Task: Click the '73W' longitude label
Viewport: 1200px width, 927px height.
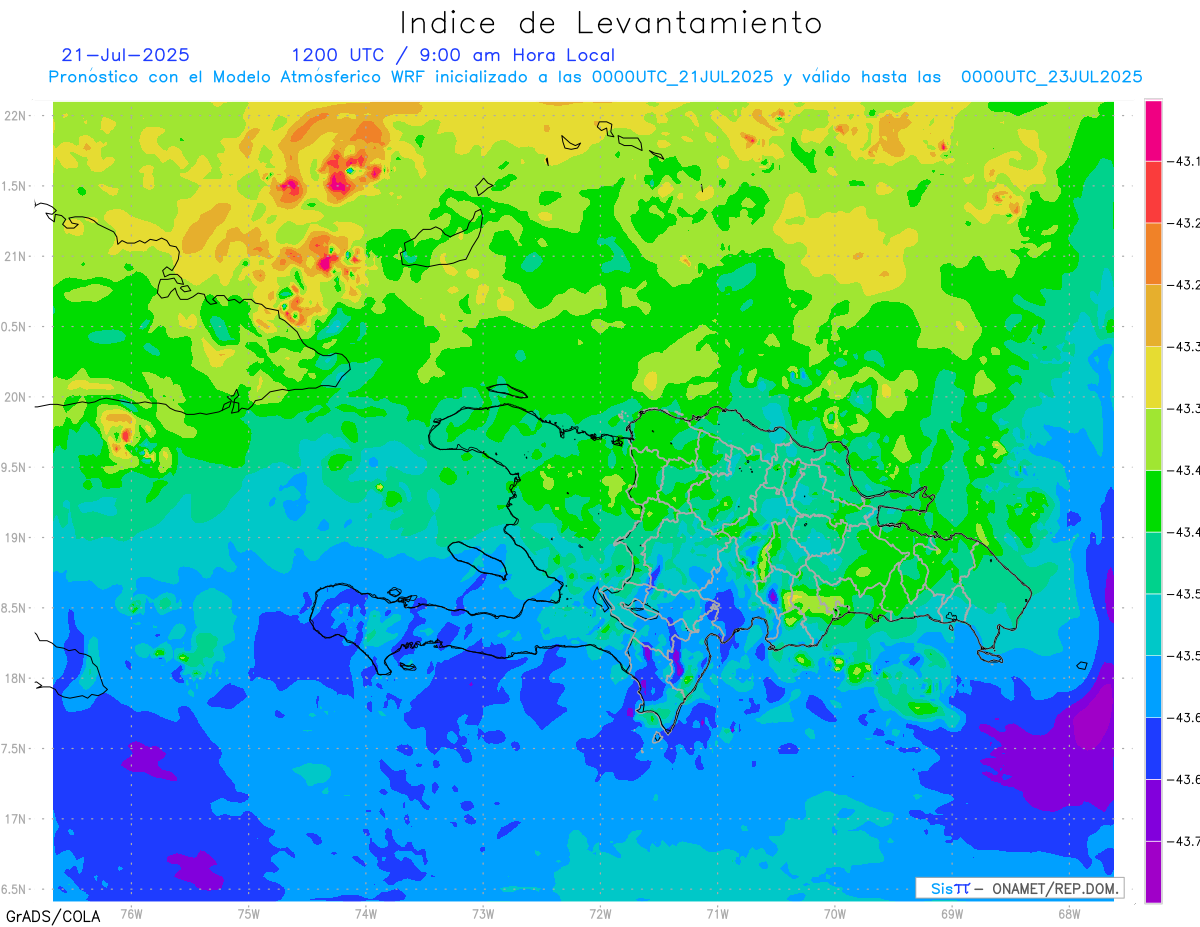Action: point(483,914)
